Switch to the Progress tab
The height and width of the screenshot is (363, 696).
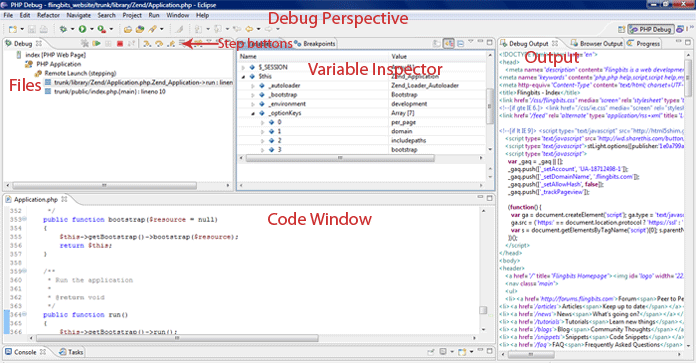[644, 43]
